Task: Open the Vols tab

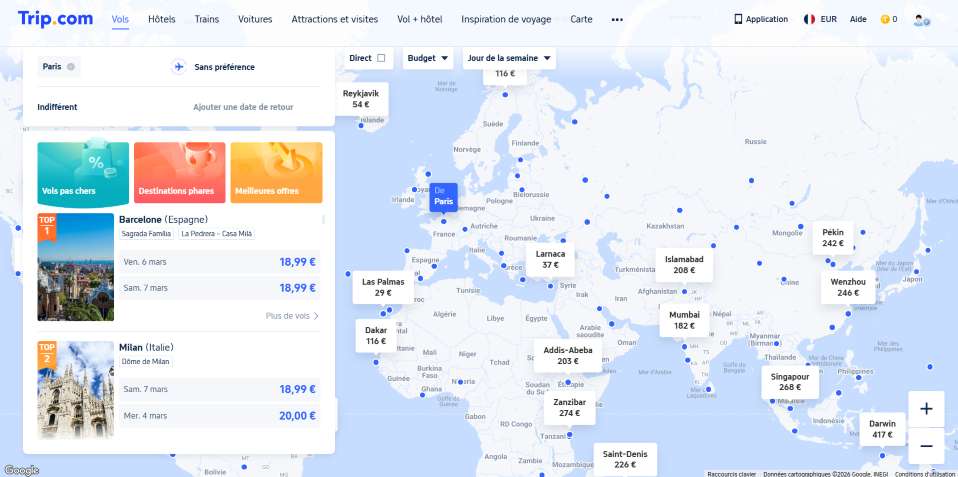Action: 120,19
